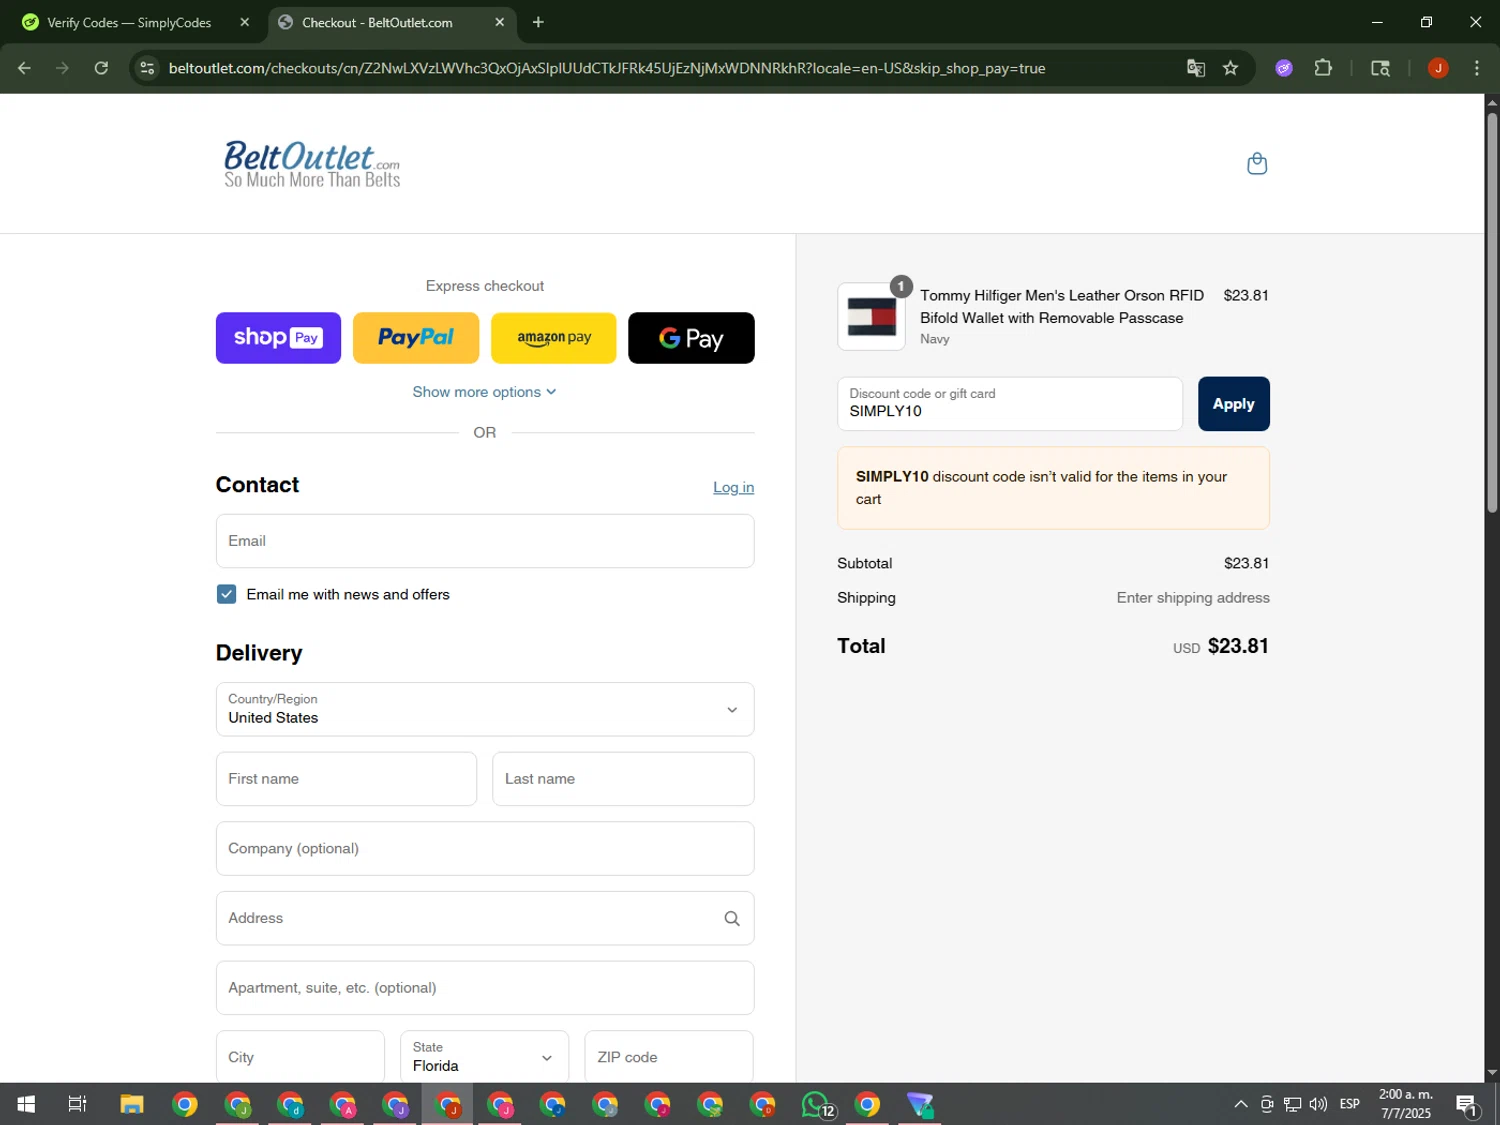Focus the First name field
Screen dimensions: 1500x1125
click(346, 779)
